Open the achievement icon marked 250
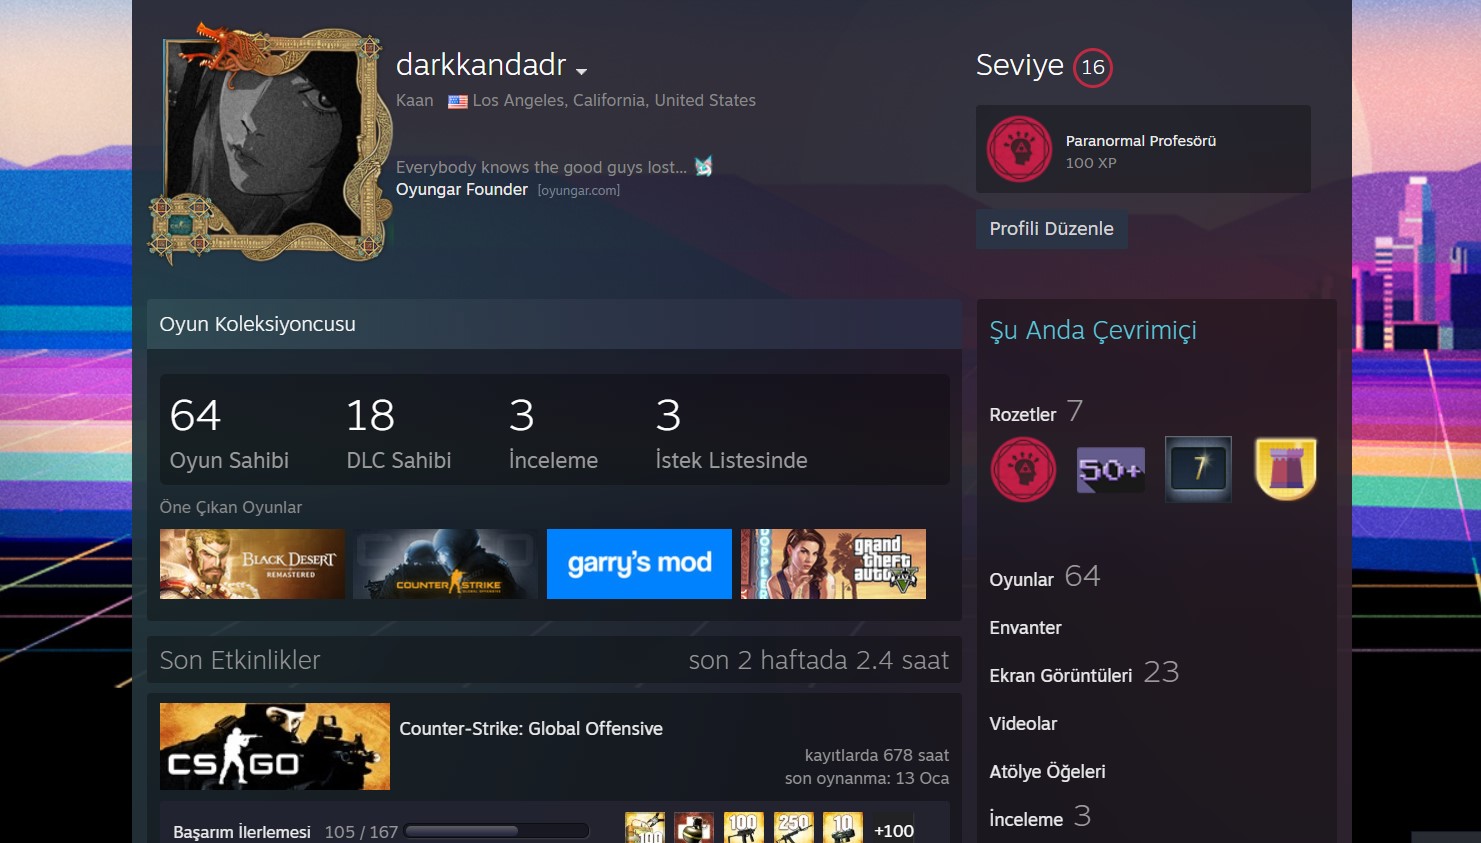This screenshot has height=843, width=1481. pyautogui.click(x=793, y=828)
